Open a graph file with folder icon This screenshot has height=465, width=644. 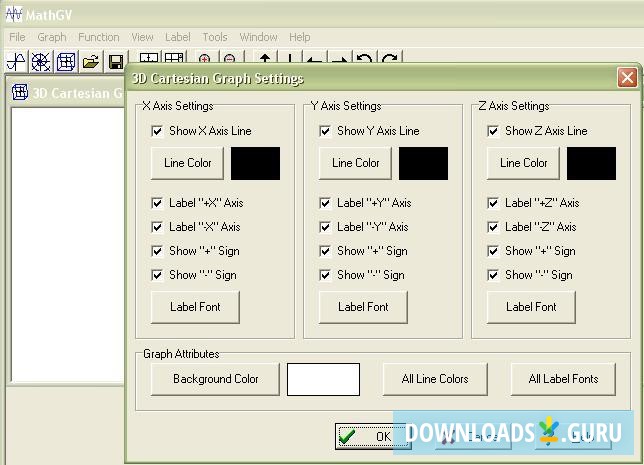91,62
